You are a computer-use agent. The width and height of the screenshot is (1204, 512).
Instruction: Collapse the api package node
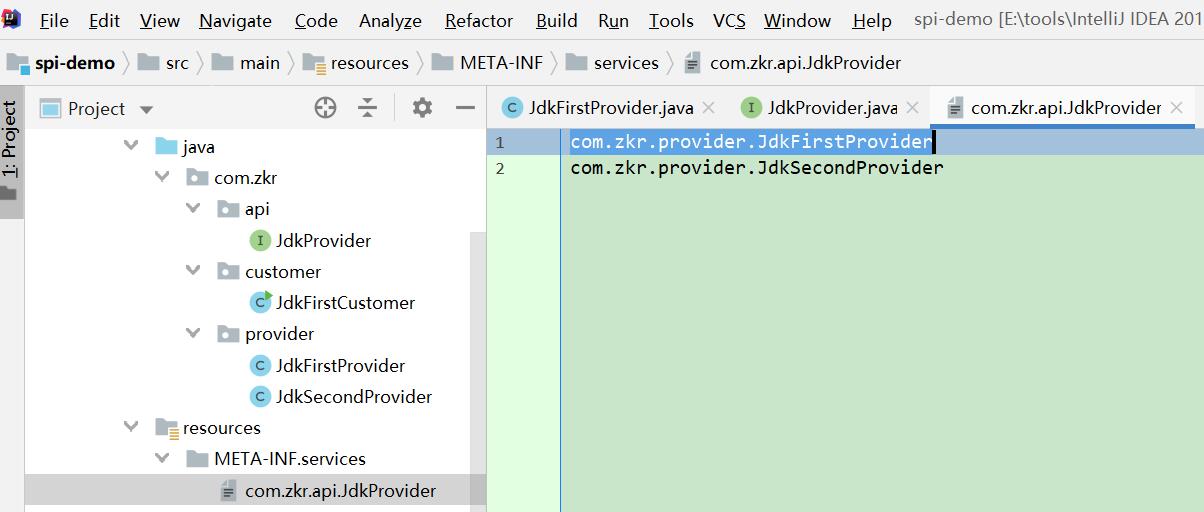(193, 209)
